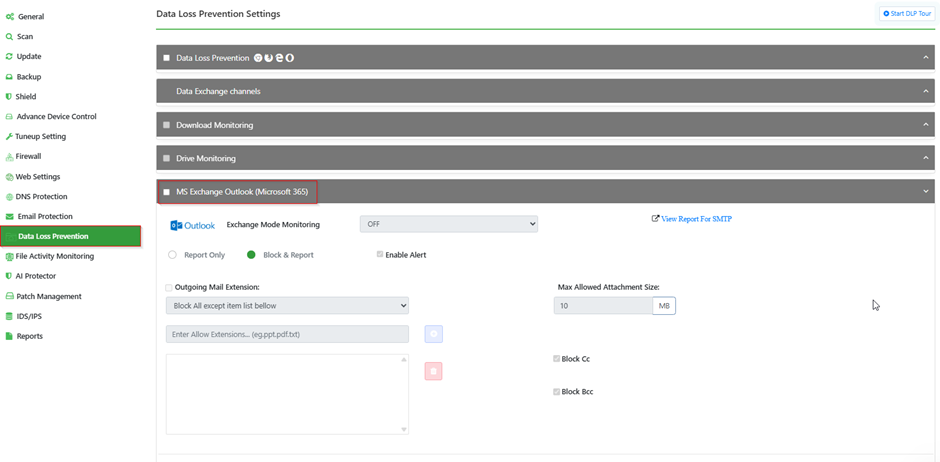
Task: Click the Firewall icon in sidebar
Action: (9, 156)
